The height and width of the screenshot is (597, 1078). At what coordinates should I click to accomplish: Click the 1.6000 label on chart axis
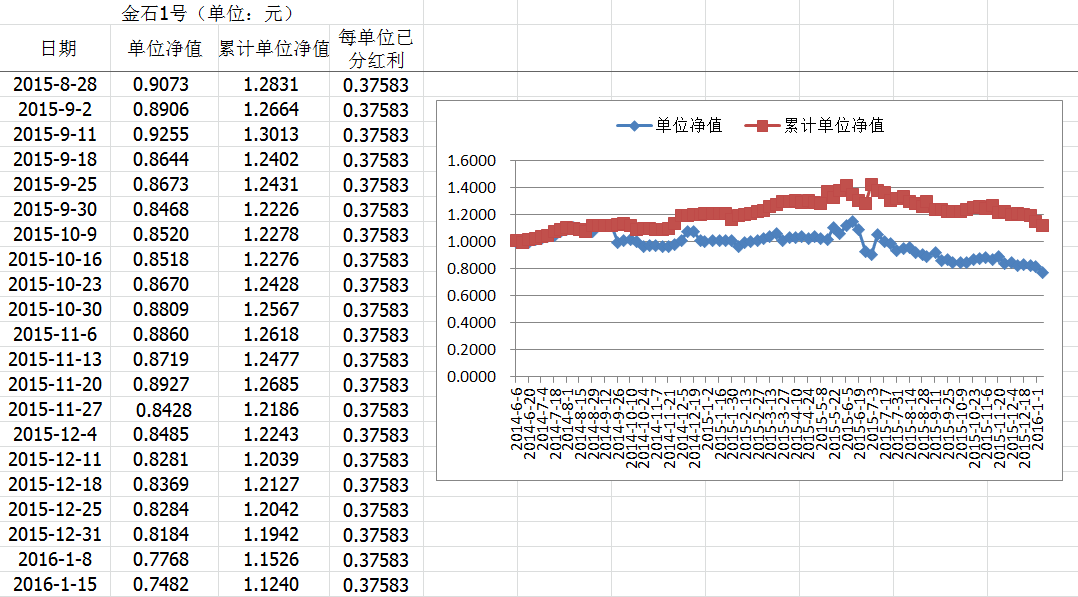point(471,161)
